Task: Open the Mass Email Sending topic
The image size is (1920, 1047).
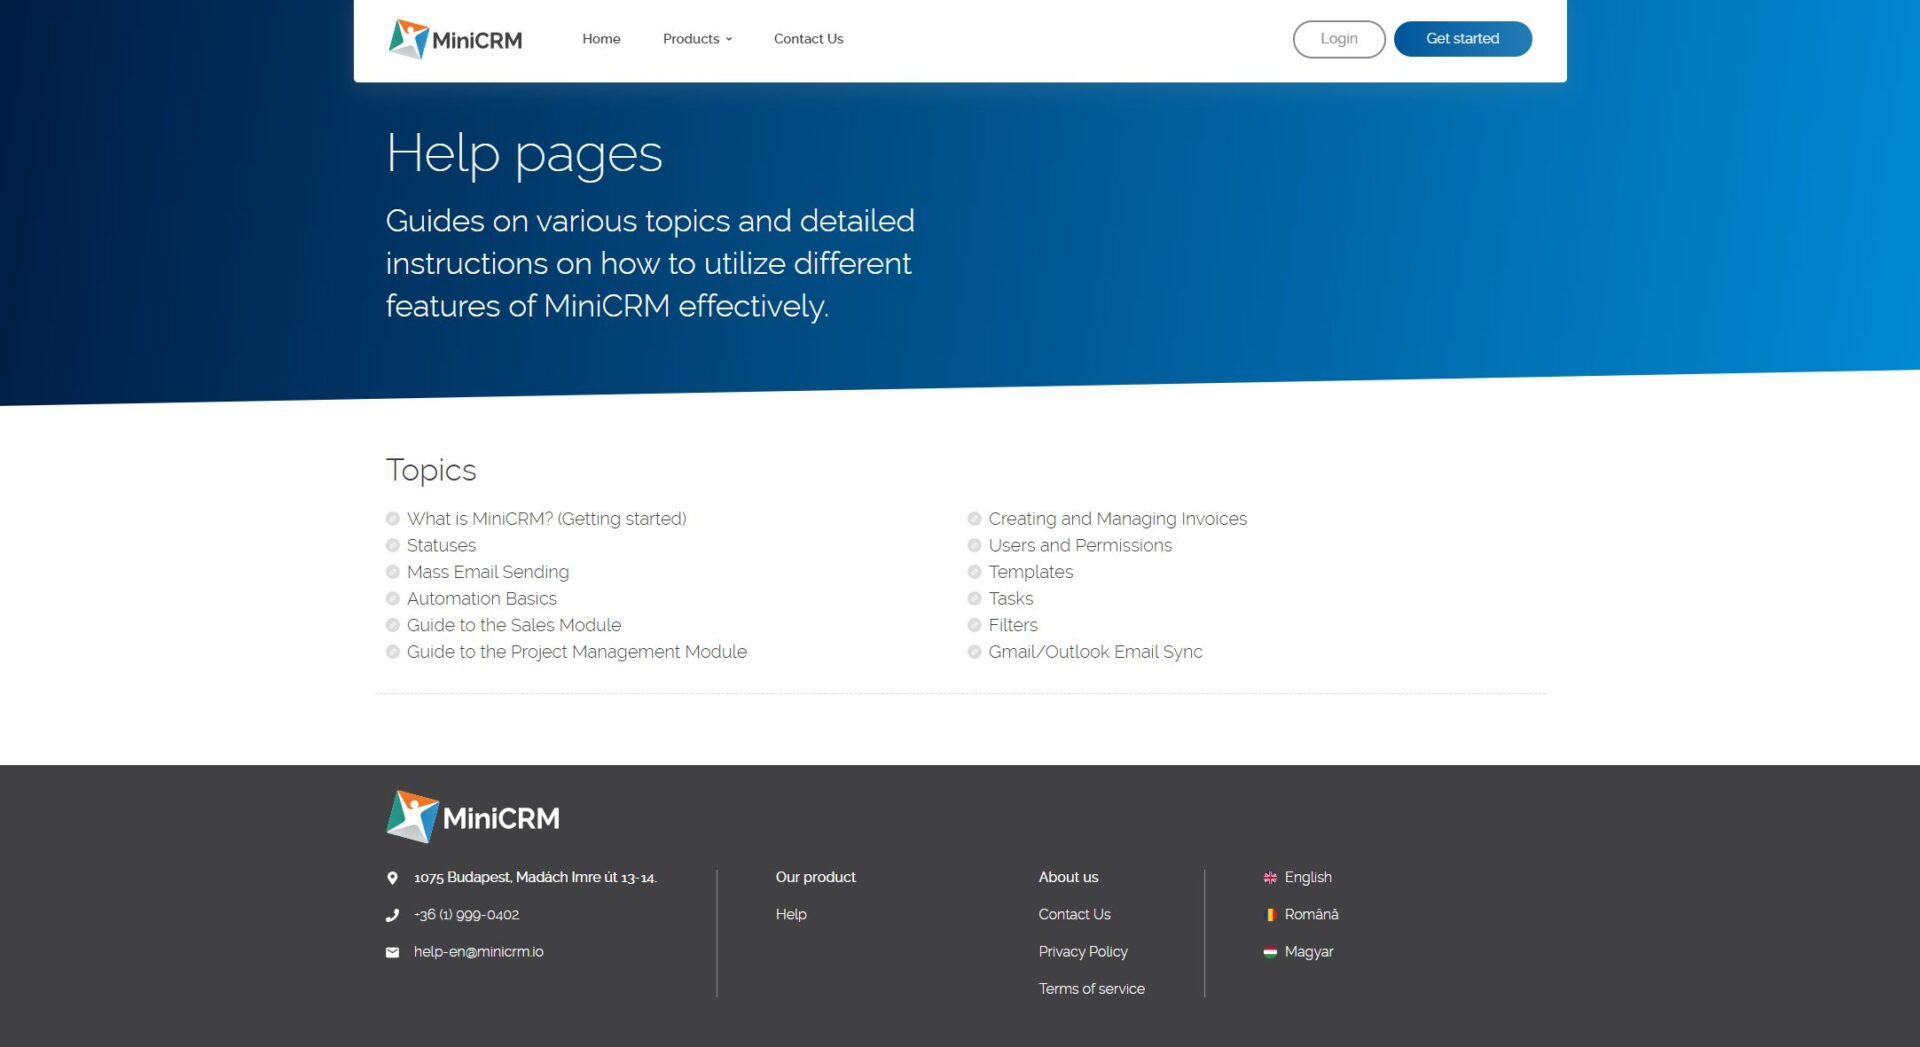Action: 488,572
